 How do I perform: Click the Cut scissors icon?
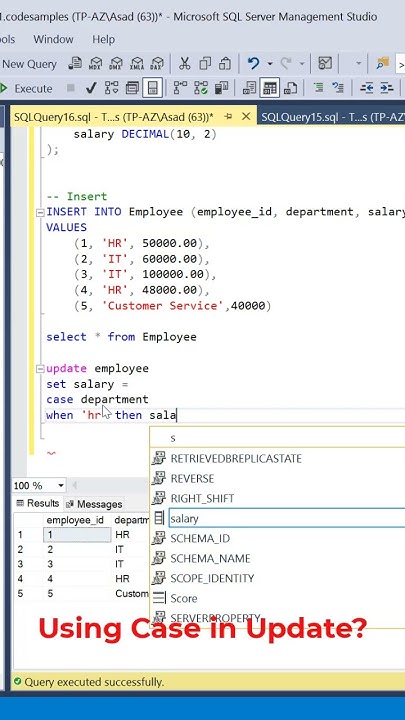[185, 63]
